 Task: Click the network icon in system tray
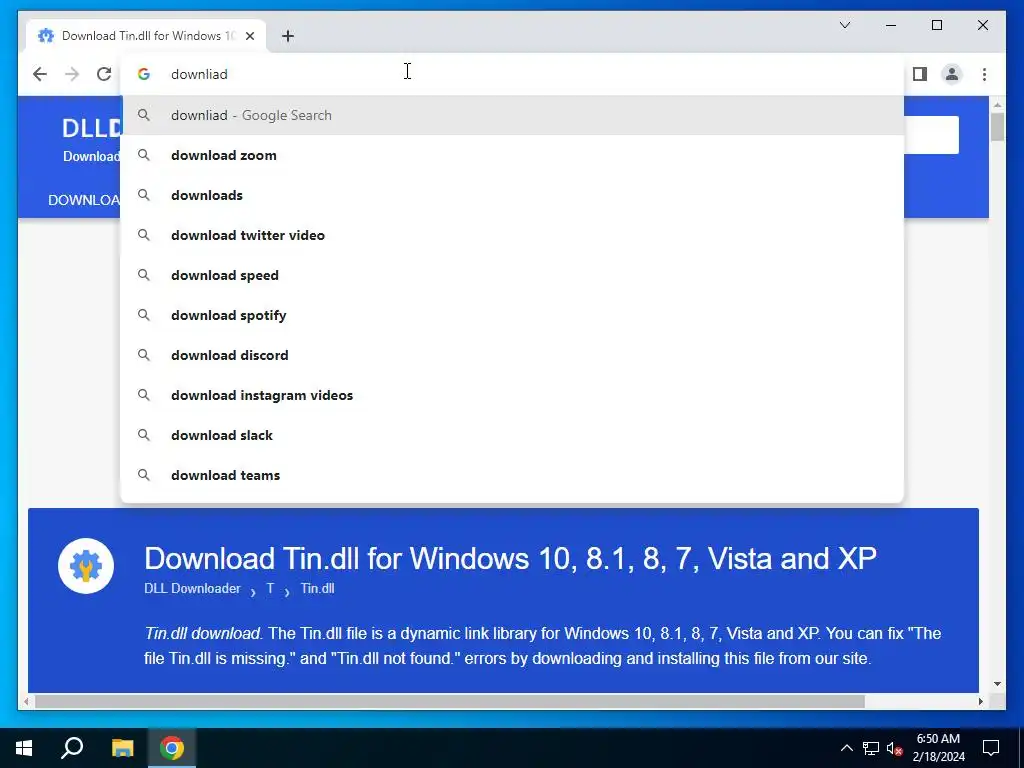[871, 748]
